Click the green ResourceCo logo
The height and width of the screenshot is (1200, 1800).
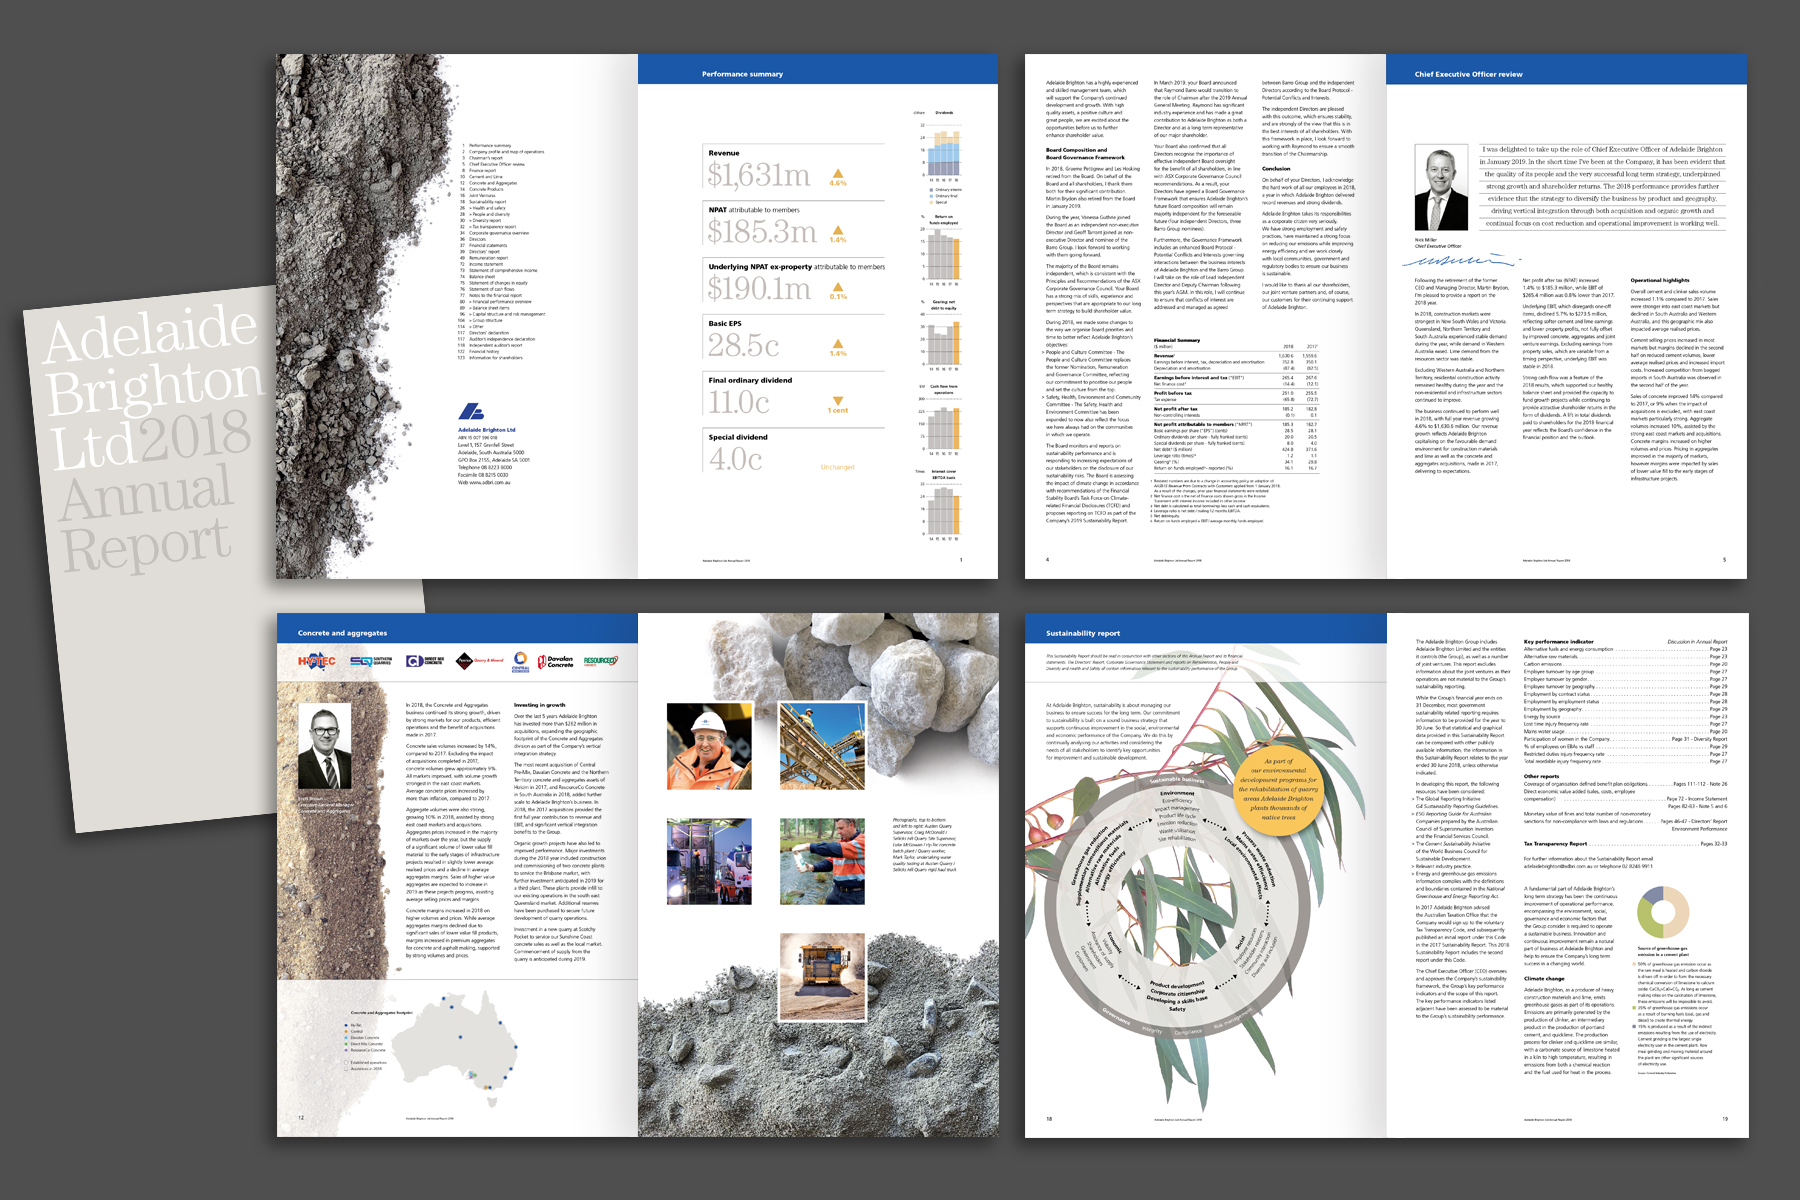coord(600,661)
